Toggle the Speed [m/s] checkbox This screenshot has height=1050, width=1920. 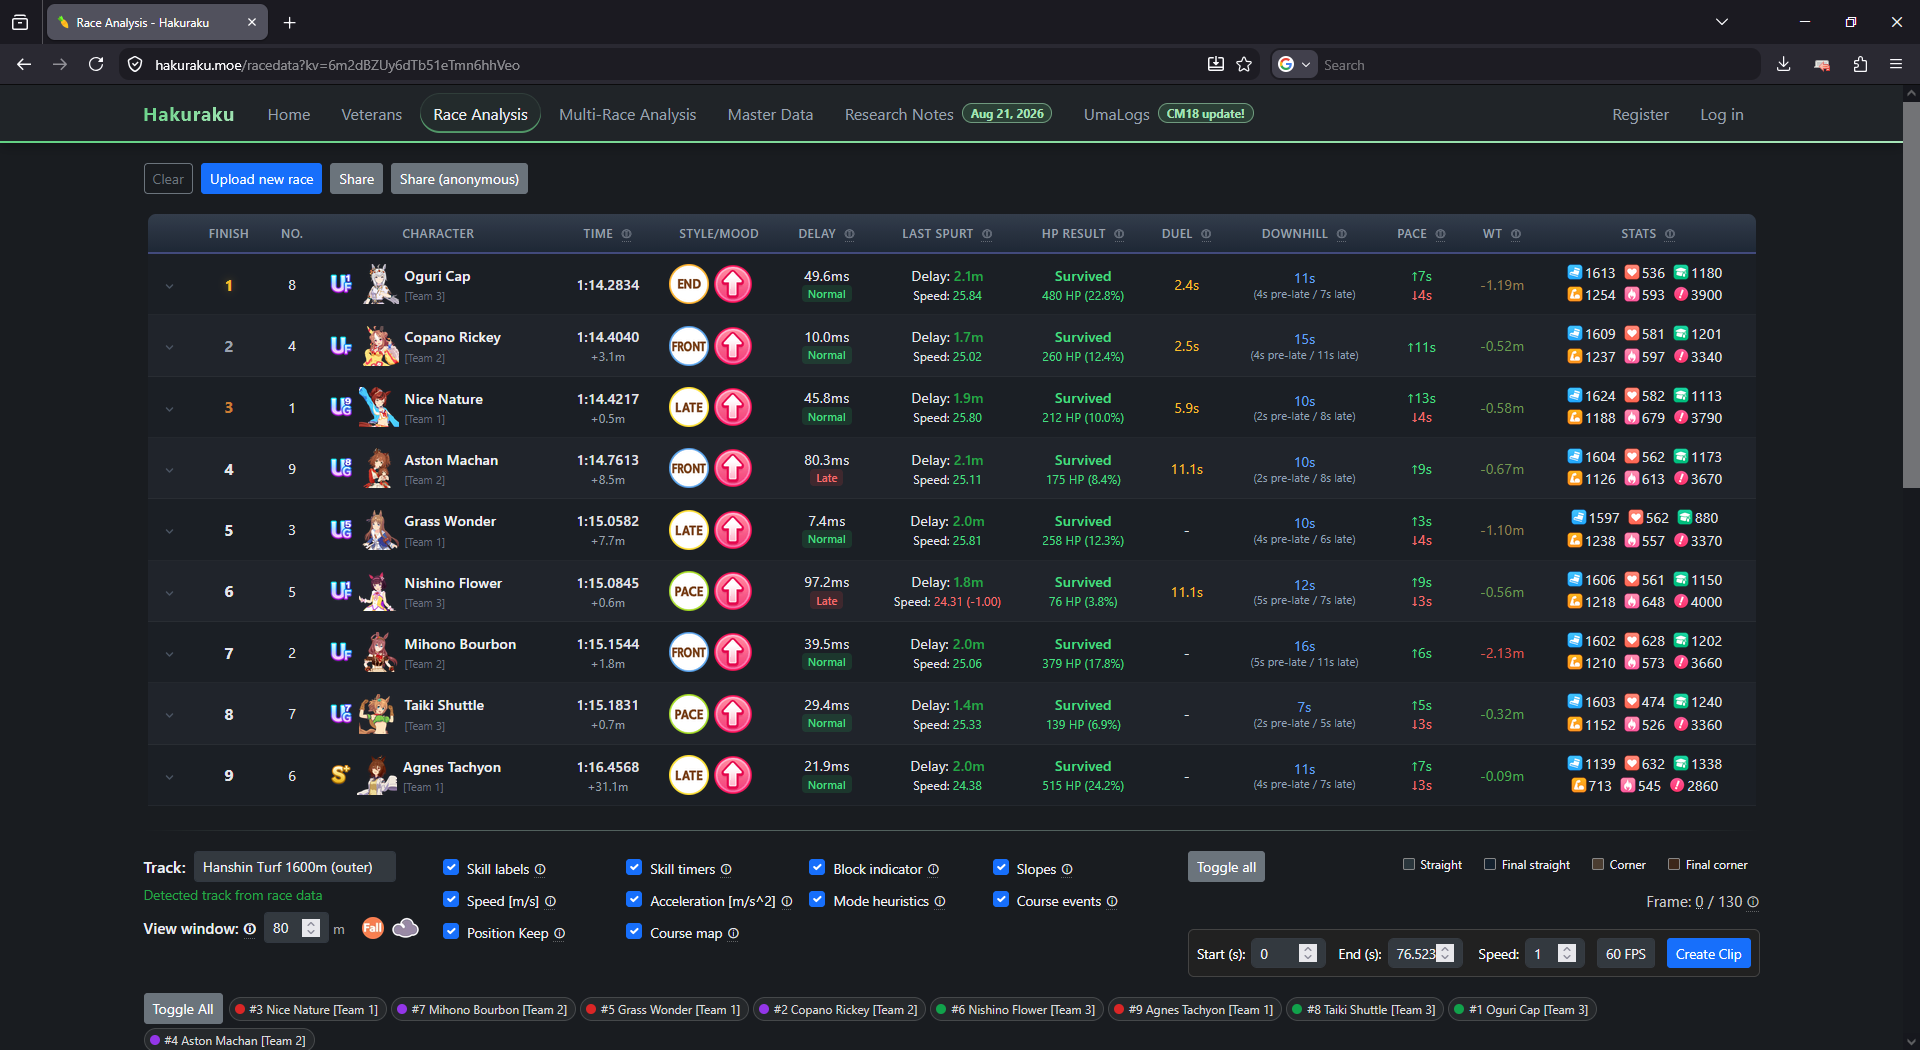coord(451,900)
